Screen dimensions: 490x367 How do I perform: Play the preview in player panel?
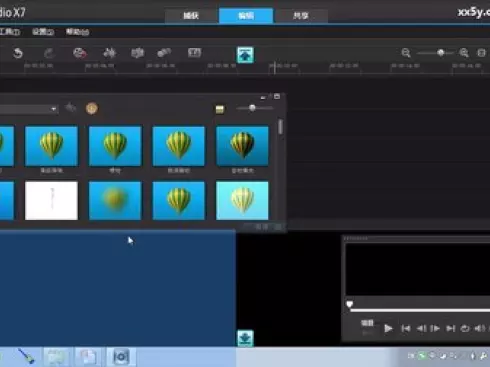[x=388, y=328]
